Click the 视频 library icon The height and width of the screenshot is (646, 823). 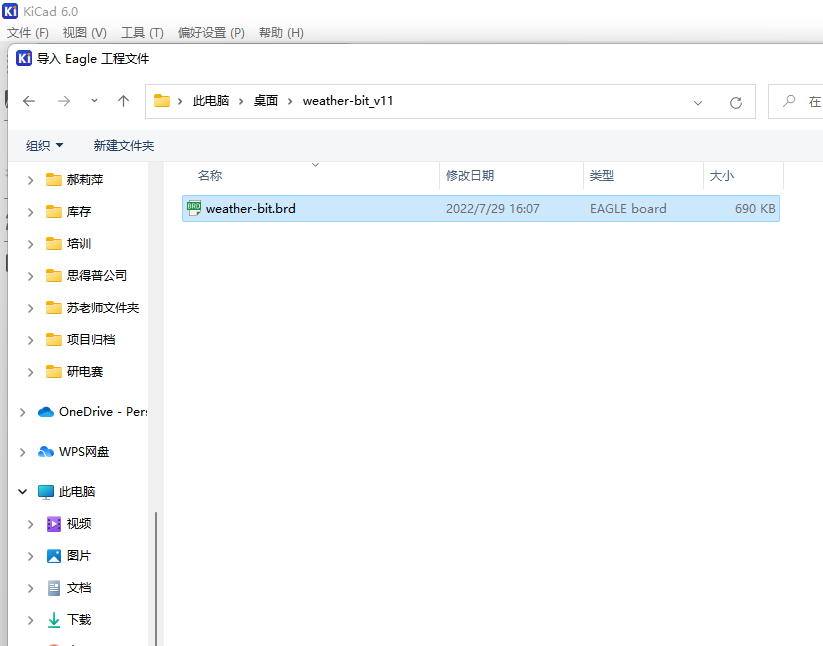tap(54, 524)
